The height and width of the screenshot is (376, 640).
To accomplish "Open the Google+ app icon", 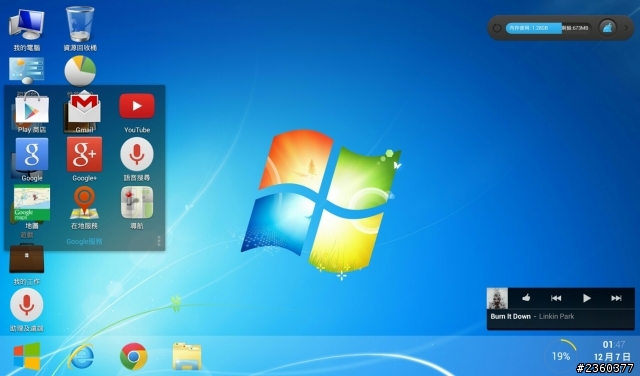I will pyautogui.click(x=84, y=154).
